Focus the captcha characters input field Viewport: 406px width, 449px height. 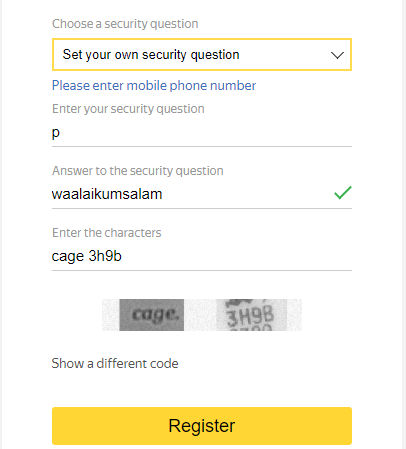tap(202, 257)
